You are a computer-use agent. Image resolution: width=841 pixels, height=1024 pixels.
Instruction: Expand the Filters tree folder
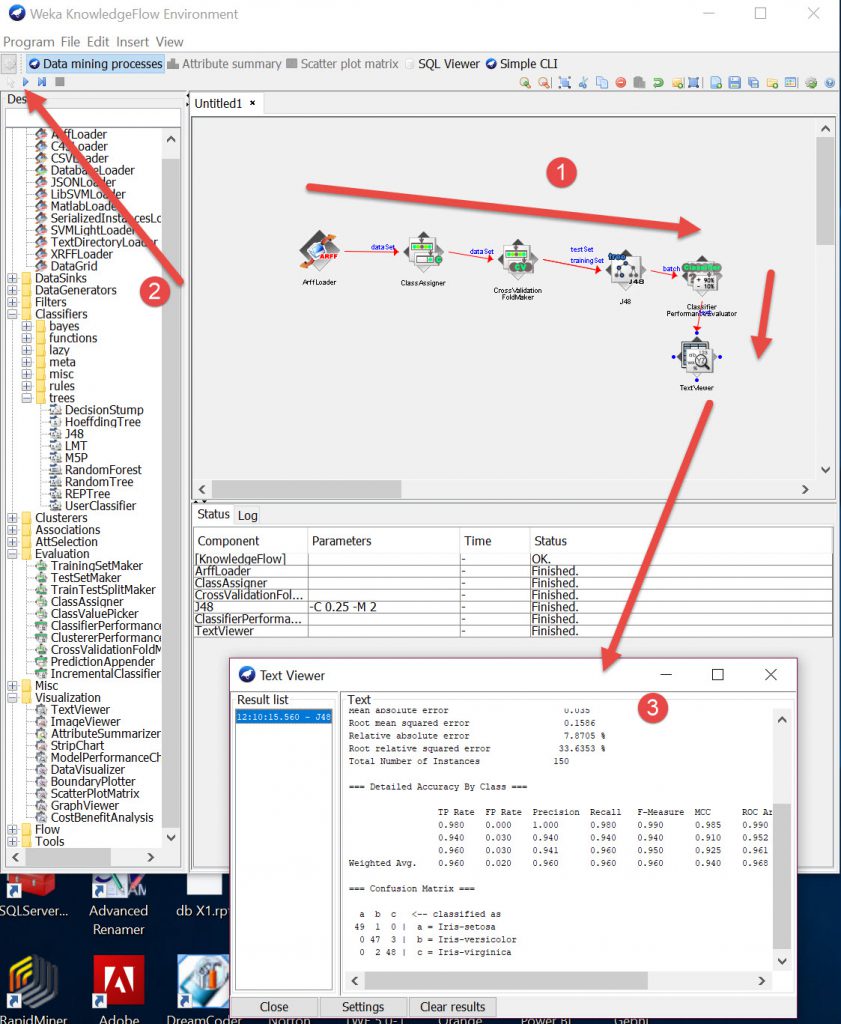click(13, 302)
